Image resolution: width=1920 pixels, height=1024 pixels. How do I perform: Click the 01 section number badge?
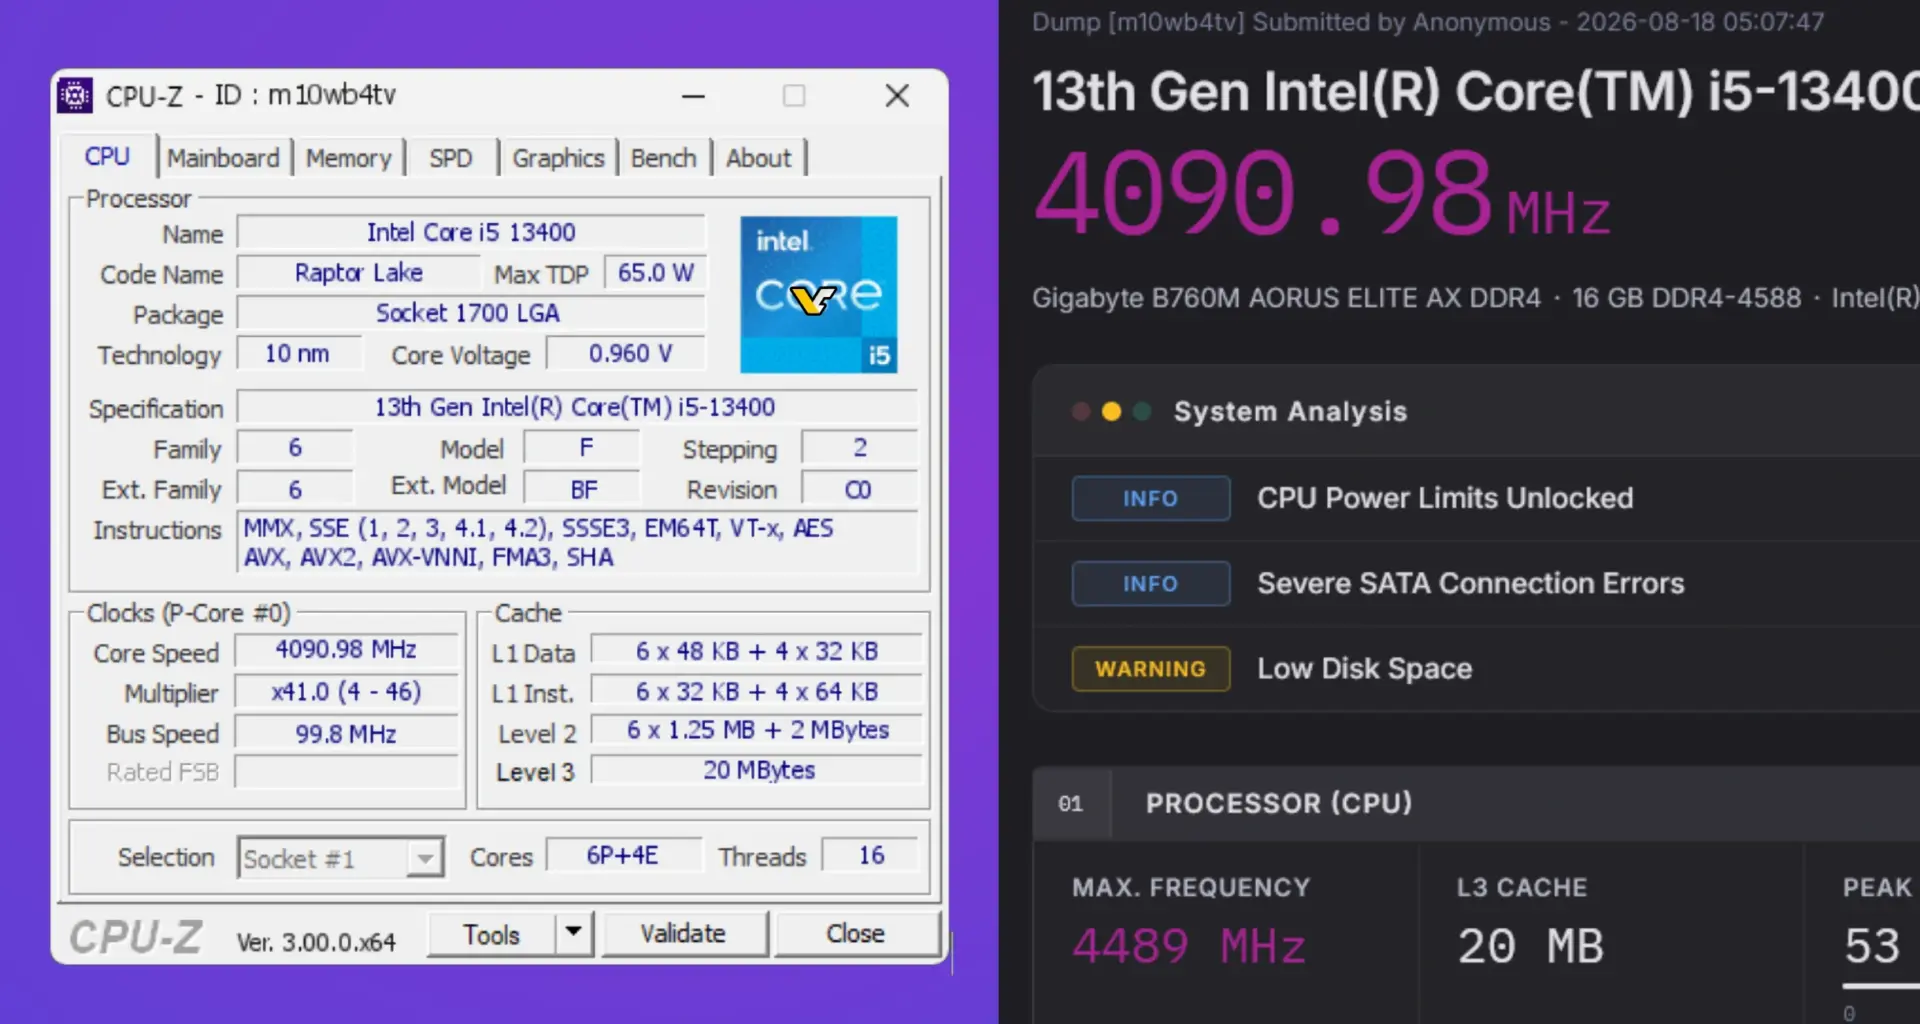[1071, 804]
